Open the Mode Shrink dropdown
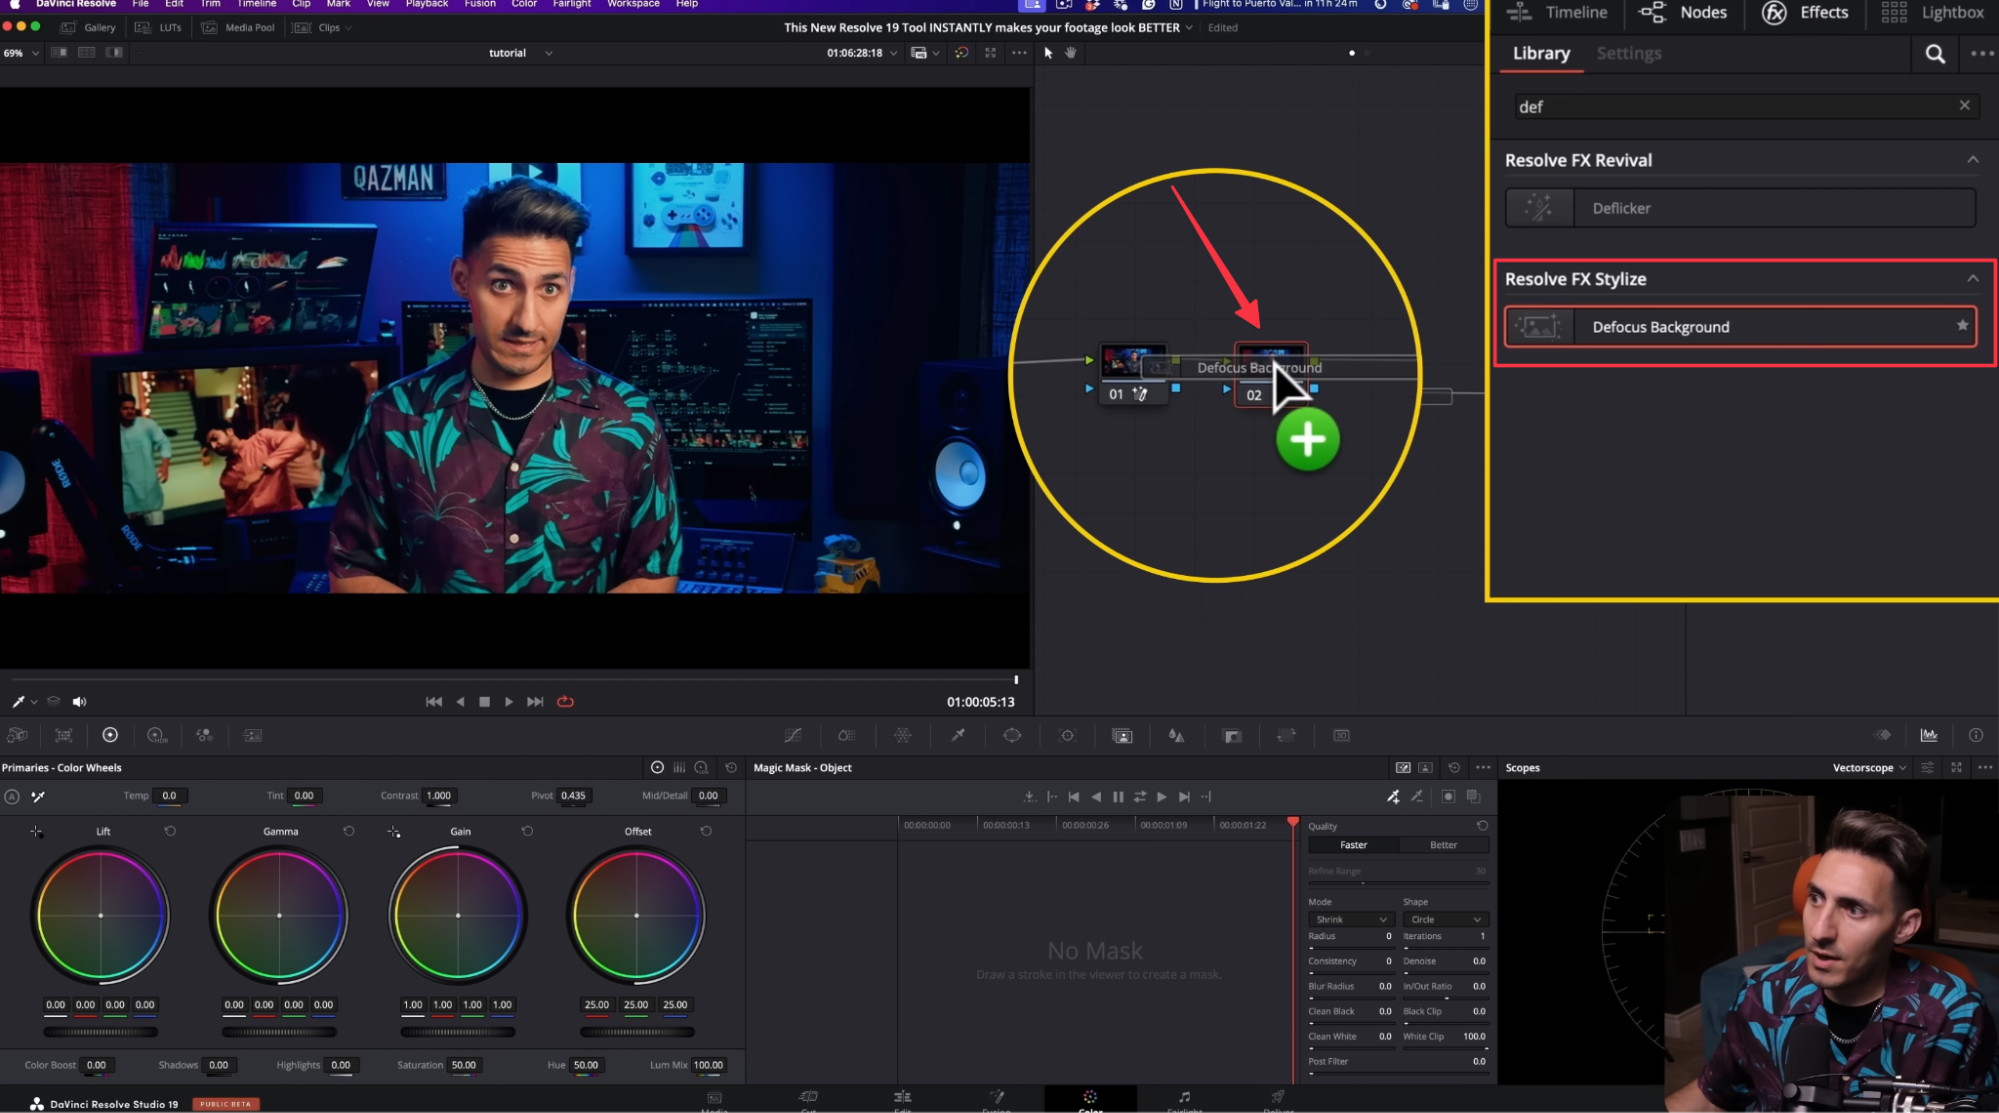1999x1113 pixels. coord(1350,919)
